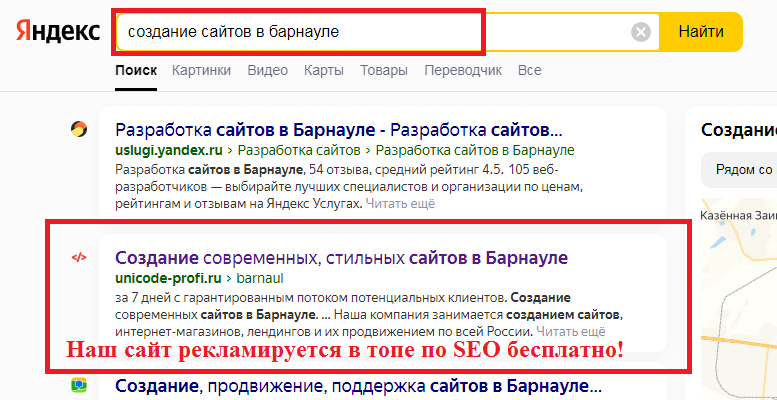This screenshot has height=400, width=777.
Task: Switch to the Картинки tab
Action: (x=201, y=70)
